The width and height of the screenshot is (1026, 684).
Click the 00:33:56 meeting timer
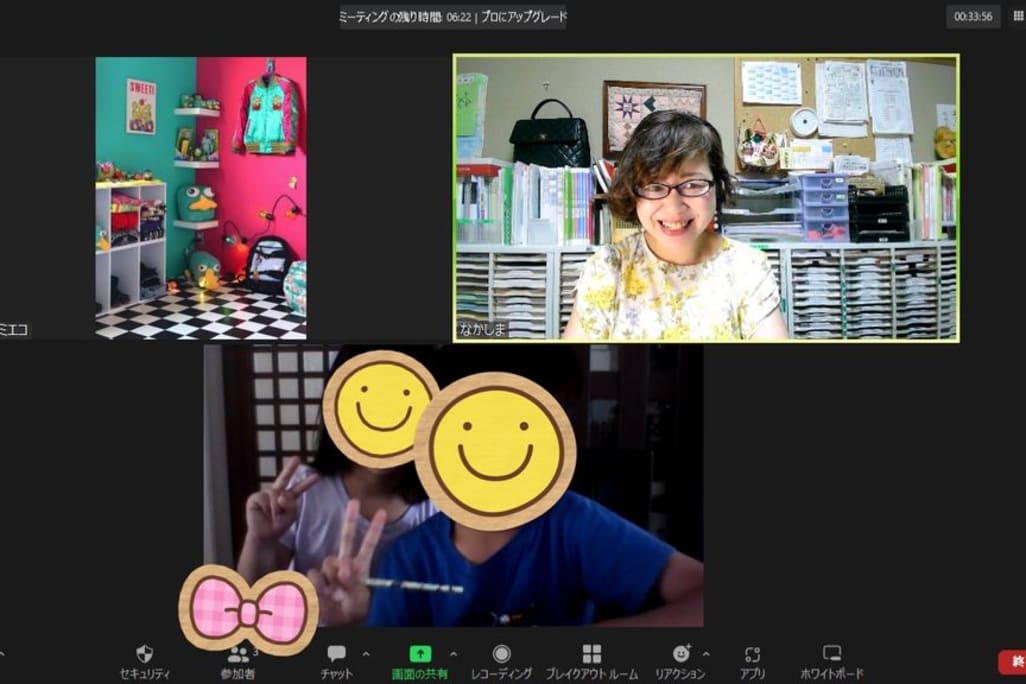973,16
